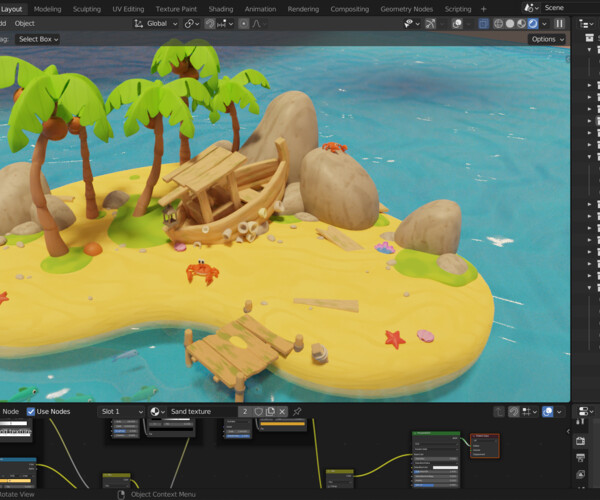This screenshot has width=600, height=500.
Task: Open the Object menu in the viewport header
Action: click(x=24, y=24)
